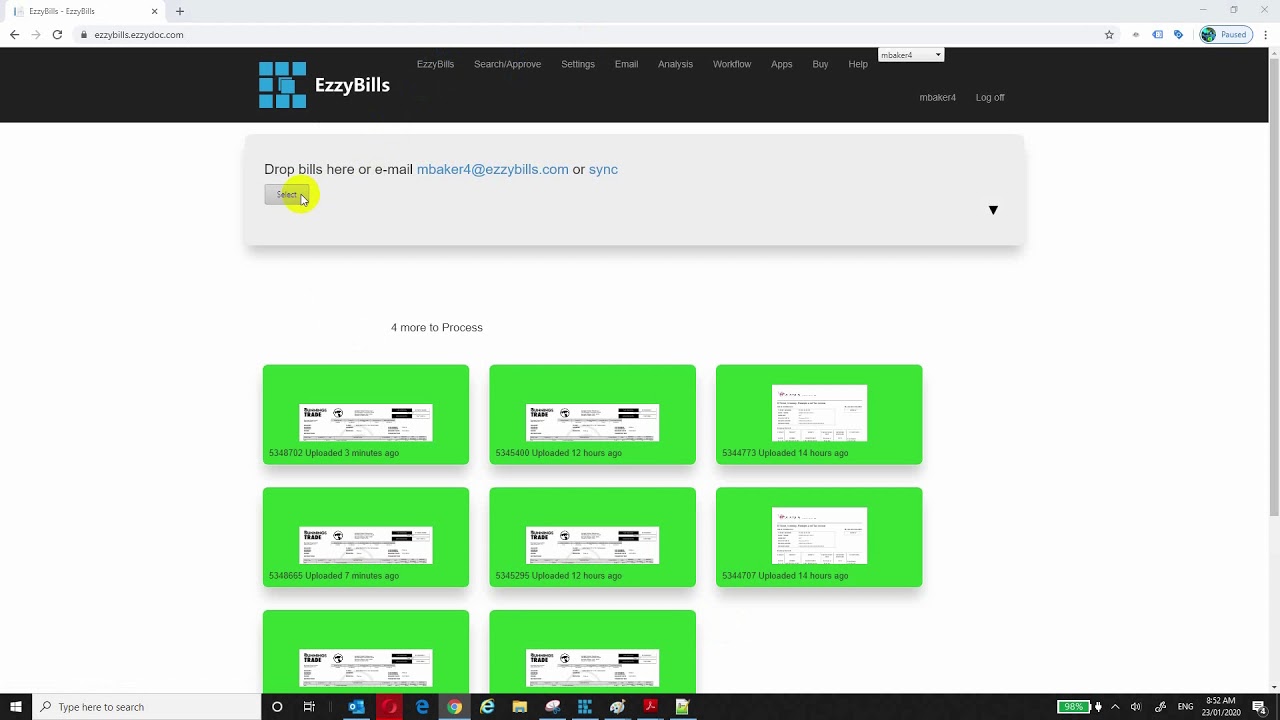View site security lock info

tap(84, 35)
